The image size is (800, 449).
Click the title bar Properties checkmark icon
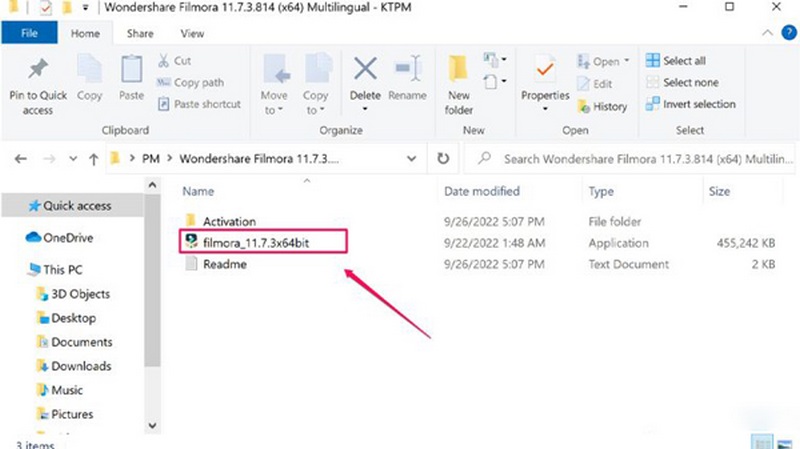pyautogui.click(x=45, y=8)
